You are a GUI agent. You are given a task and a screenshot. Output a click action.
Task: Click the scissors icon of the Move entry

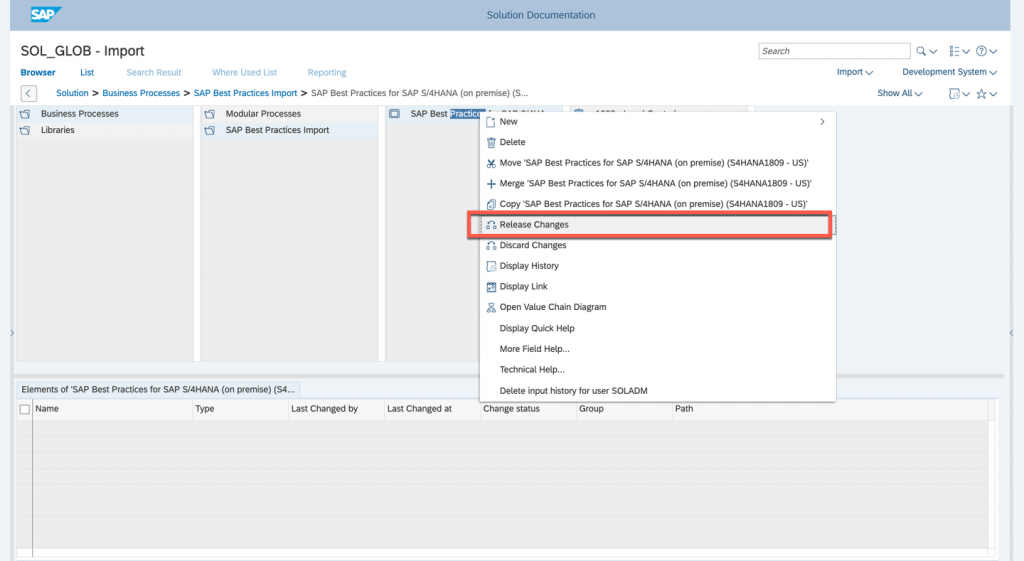click(491, 163)
